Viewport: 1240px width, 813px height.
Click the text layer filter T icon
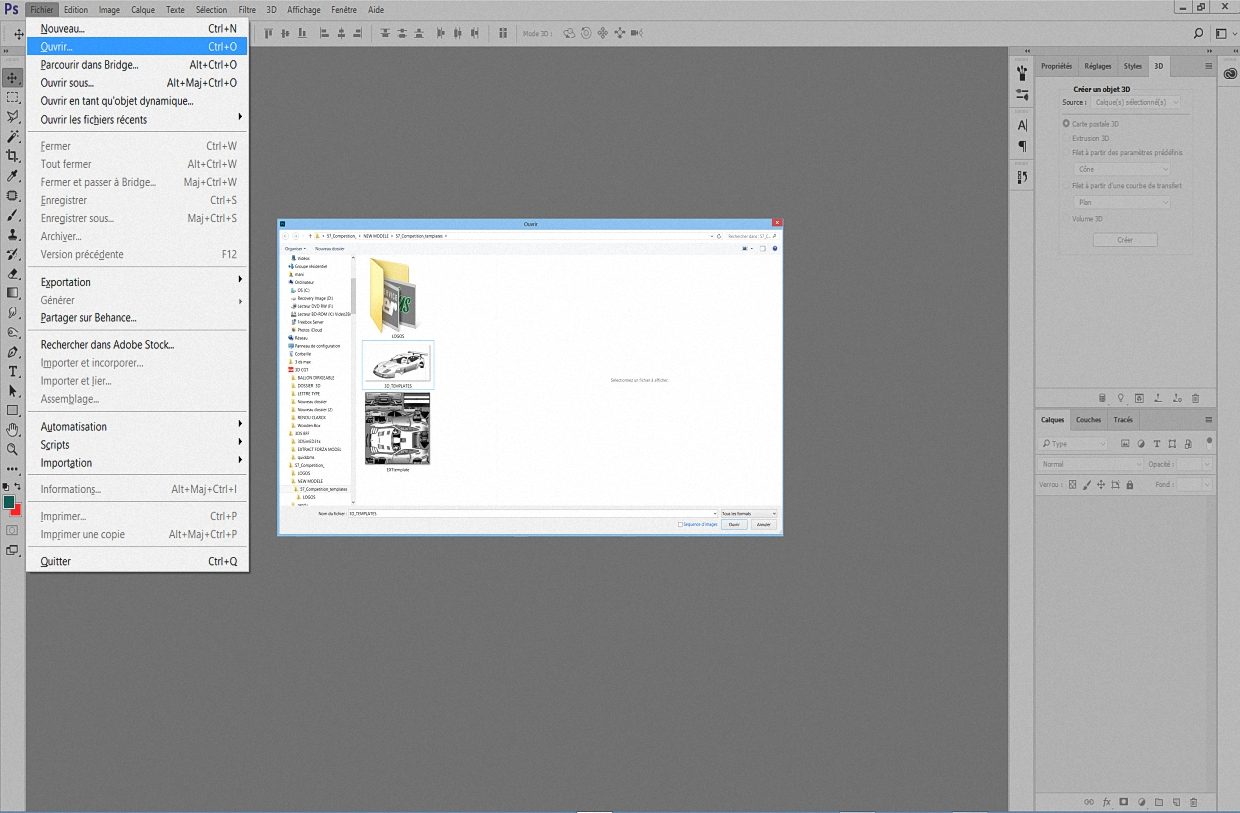(1157, 444)
